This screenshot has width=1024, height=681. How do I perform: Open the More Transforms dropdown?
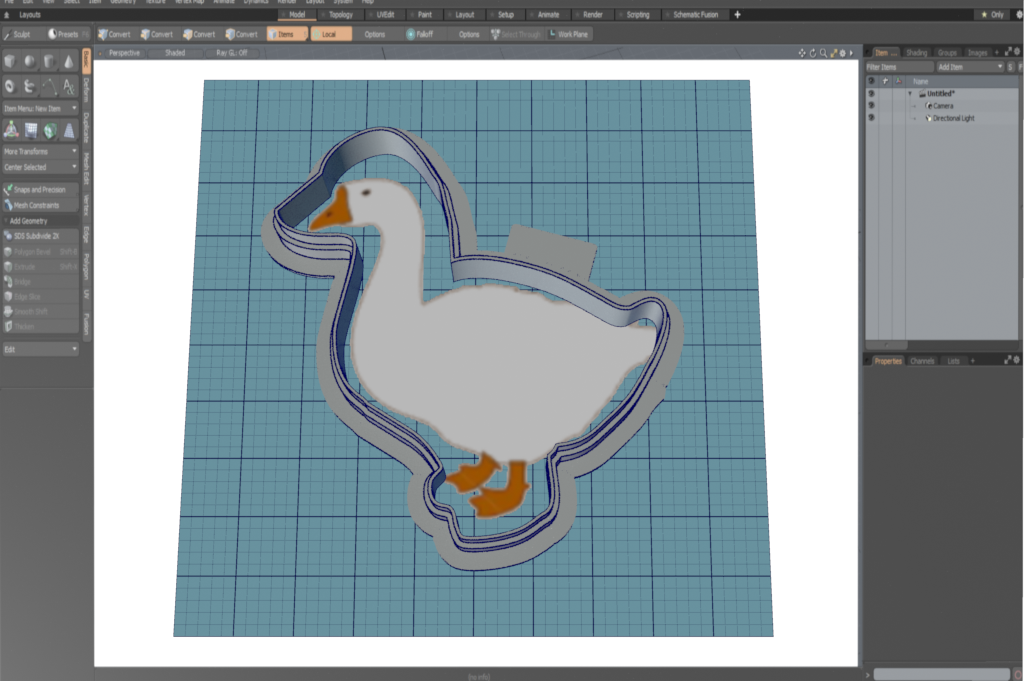tap(40, 151)
